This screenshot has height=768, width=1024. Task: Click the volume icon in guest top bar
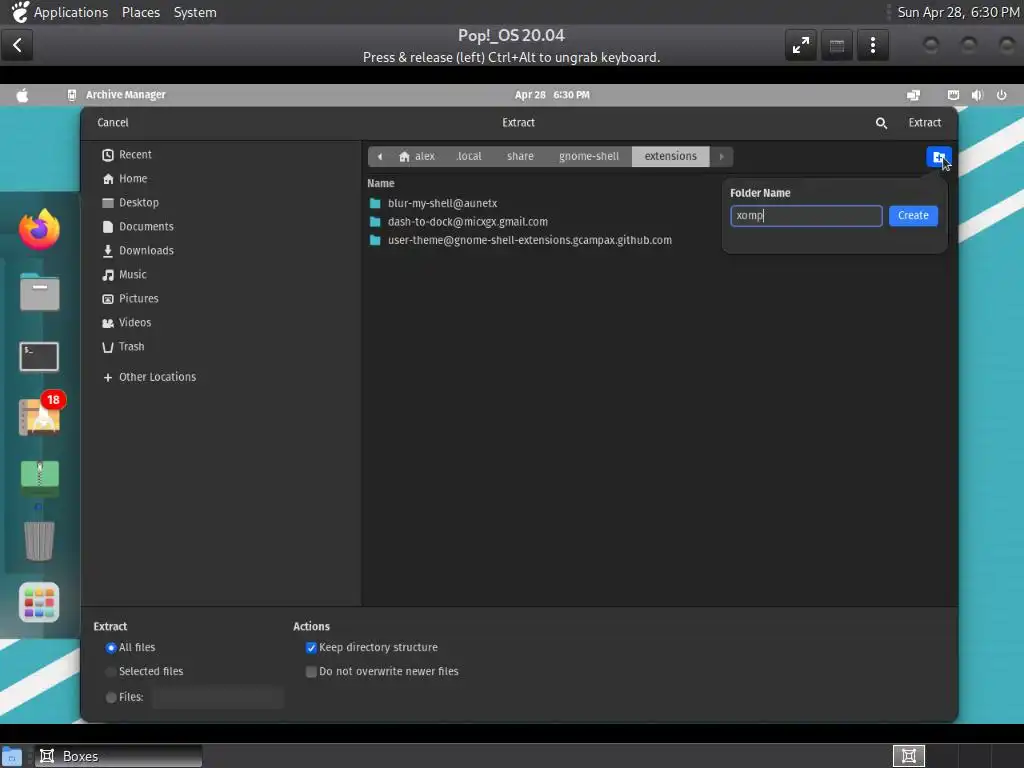pos(977,95)
